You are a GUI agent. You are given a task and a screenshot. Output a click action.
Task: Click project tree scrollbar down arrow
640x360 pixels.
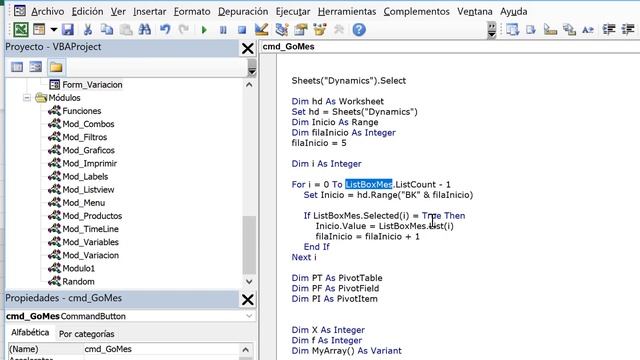(x=249, y=282)
